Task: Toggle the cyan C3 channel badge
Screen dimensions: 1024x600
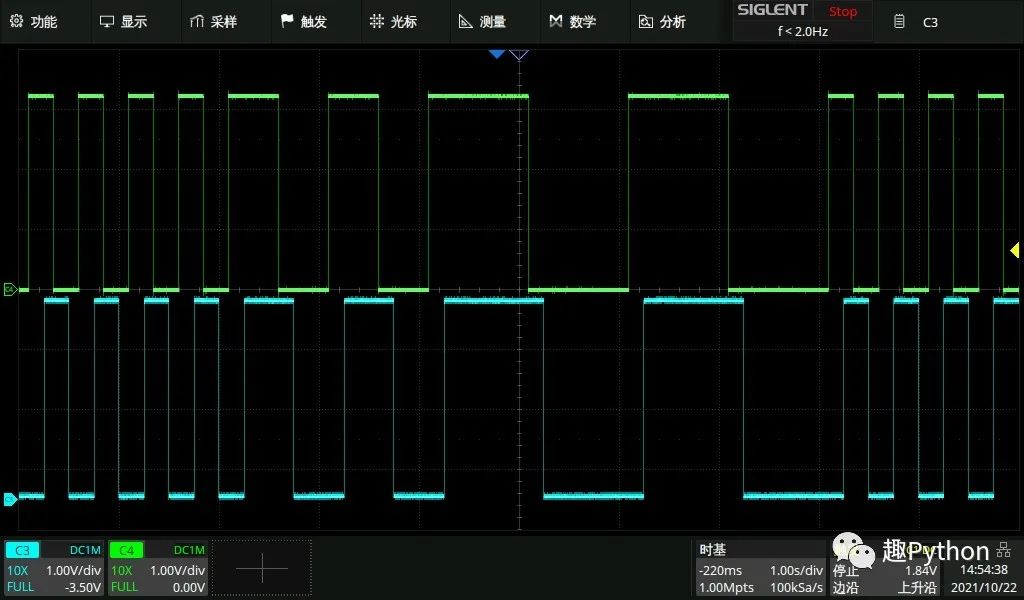Action: point(22,550)
